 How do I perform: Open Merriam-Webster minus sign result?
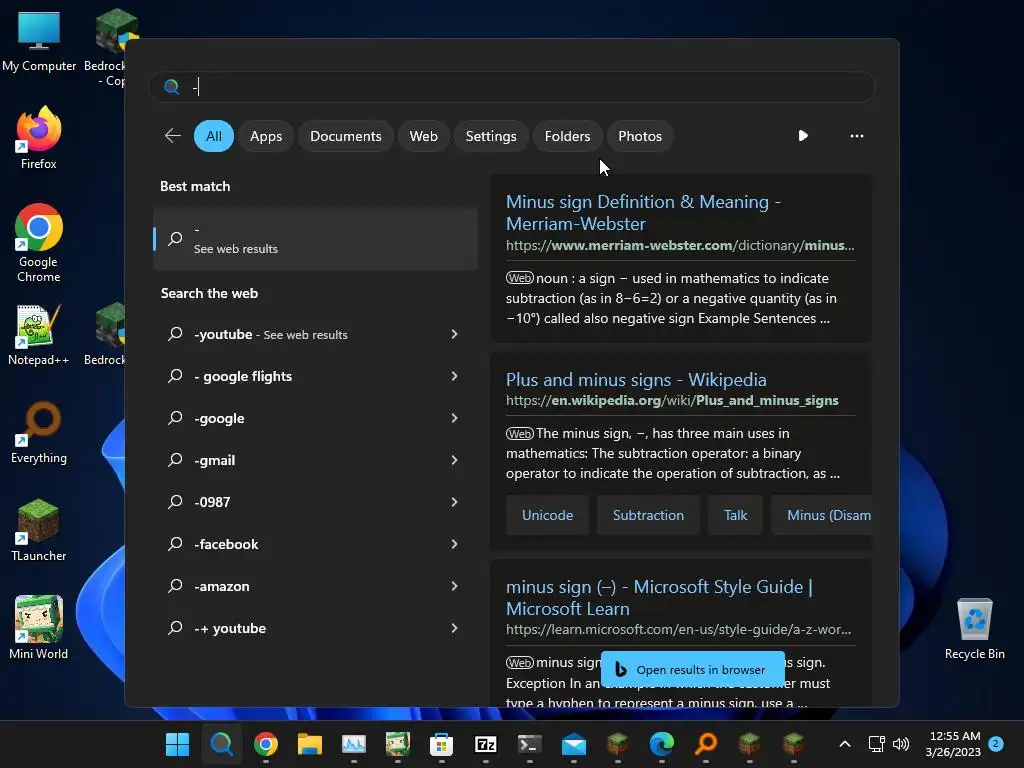pos(643,212)
